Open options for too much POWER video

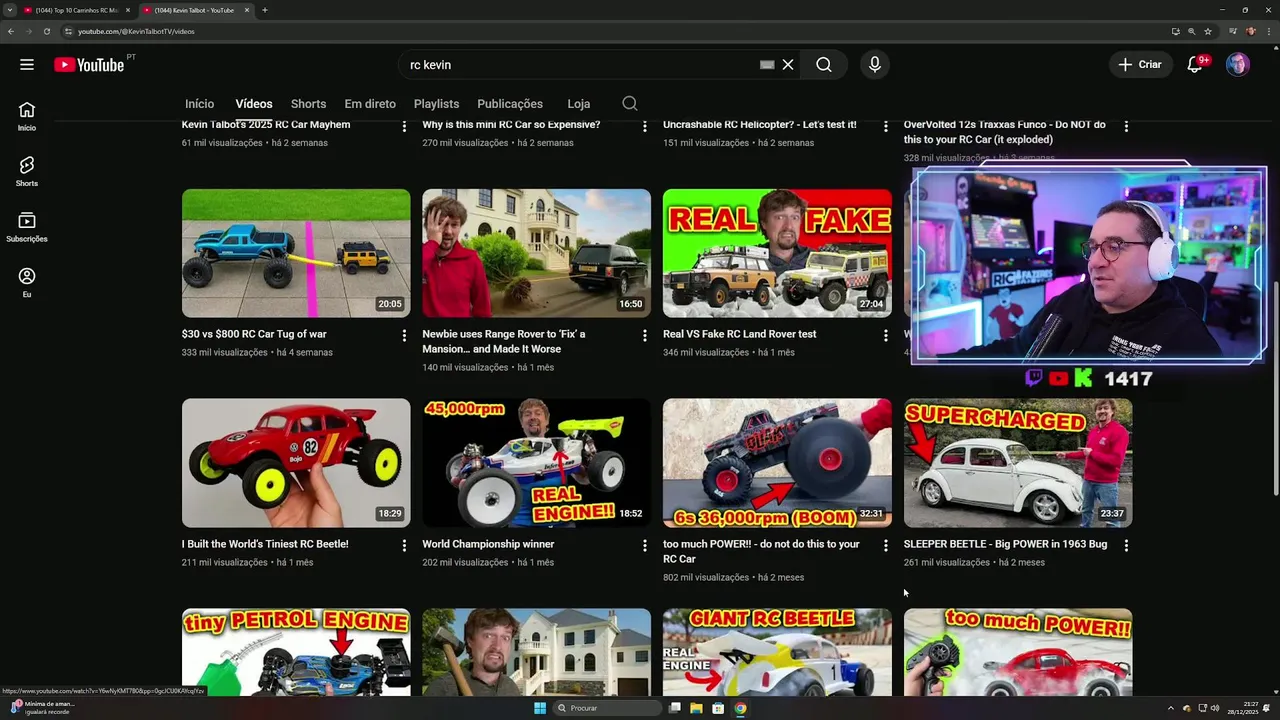point(885,546)
